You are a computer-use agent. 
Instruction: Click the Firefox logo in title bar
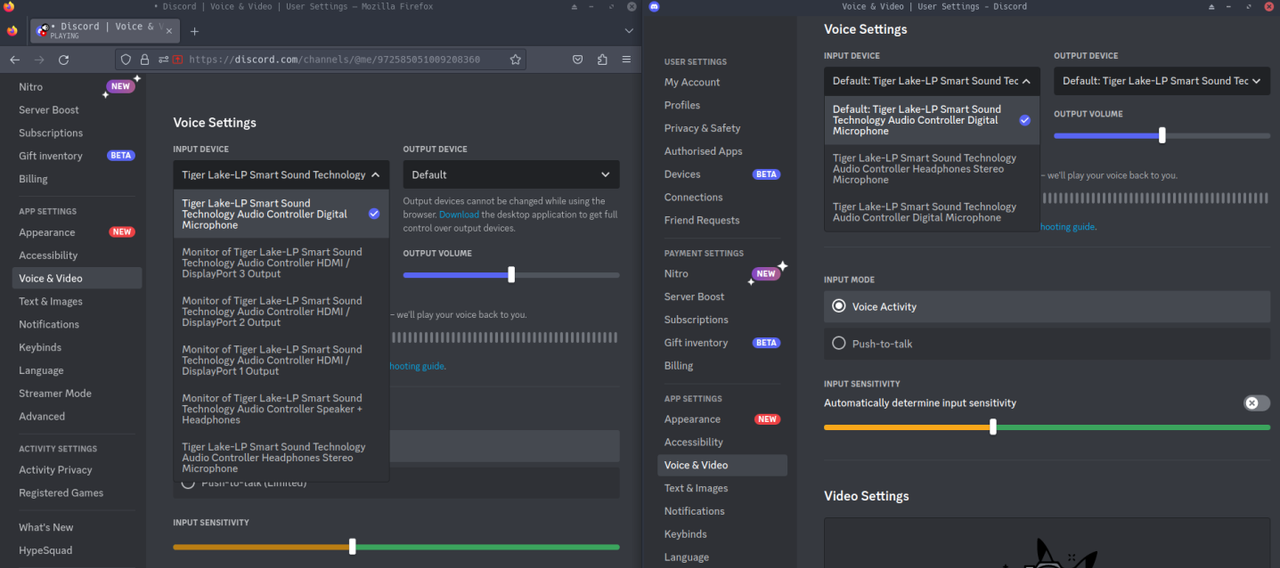9,6
